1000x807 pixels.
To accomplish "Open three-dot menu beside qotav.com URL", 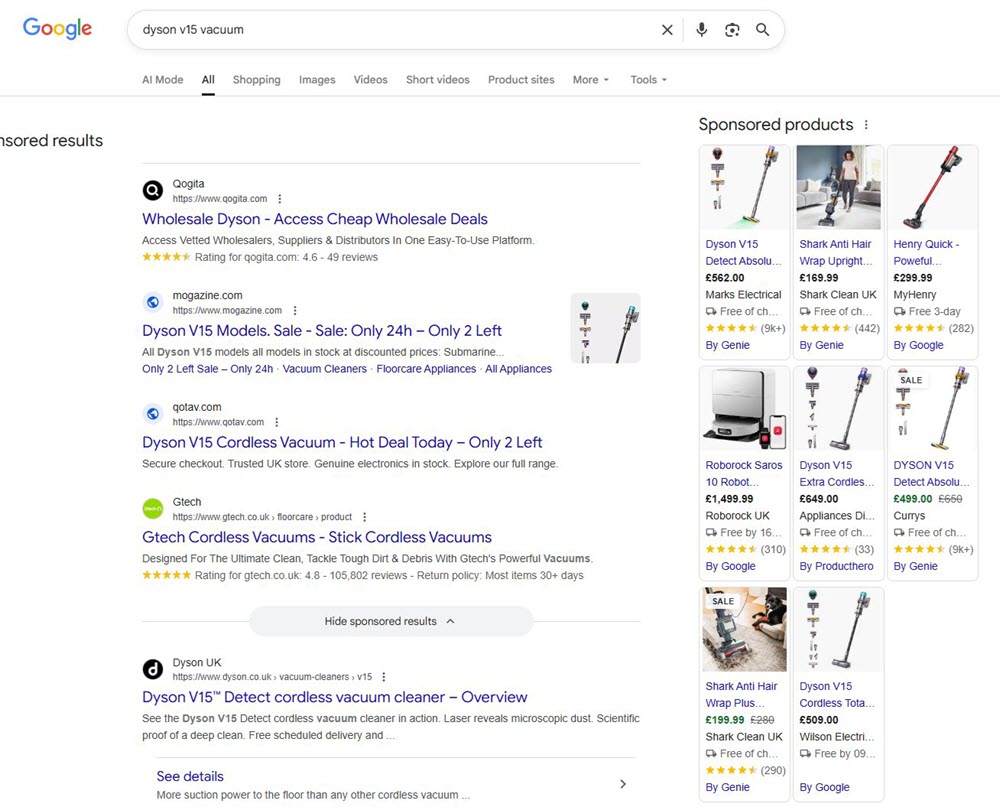I will pos(277,422).
